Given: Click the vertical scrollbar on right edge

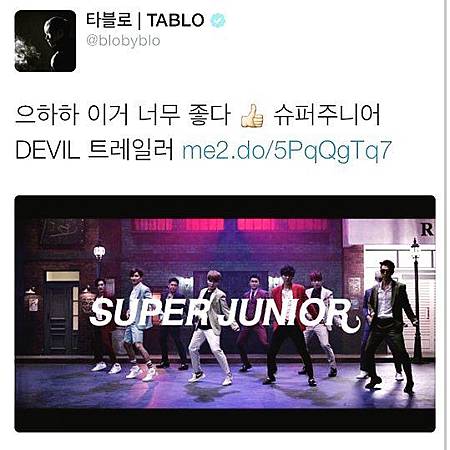Looking at the screenshot, I should coord(446,225).
